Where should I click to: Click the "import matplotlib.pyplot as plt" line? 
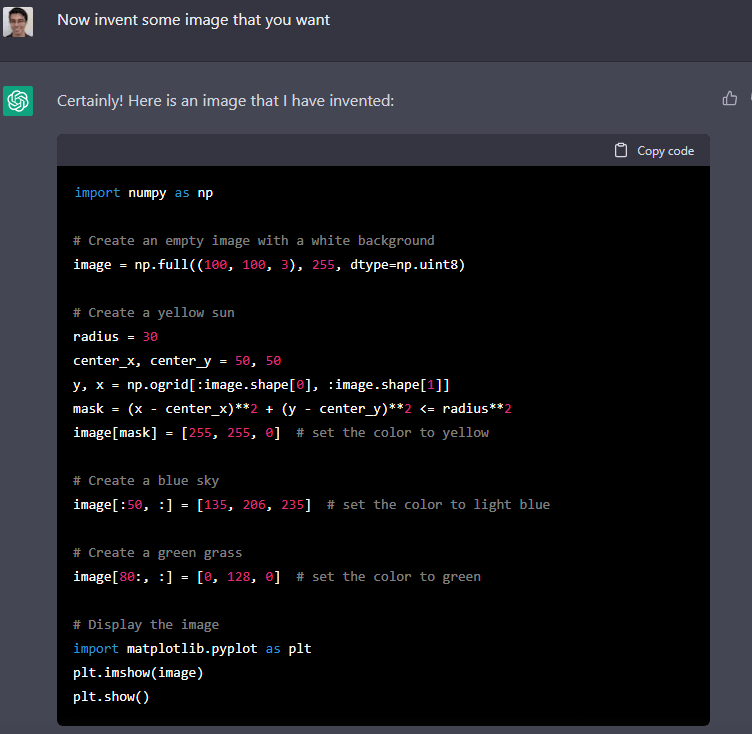click(x=192, y=648)
